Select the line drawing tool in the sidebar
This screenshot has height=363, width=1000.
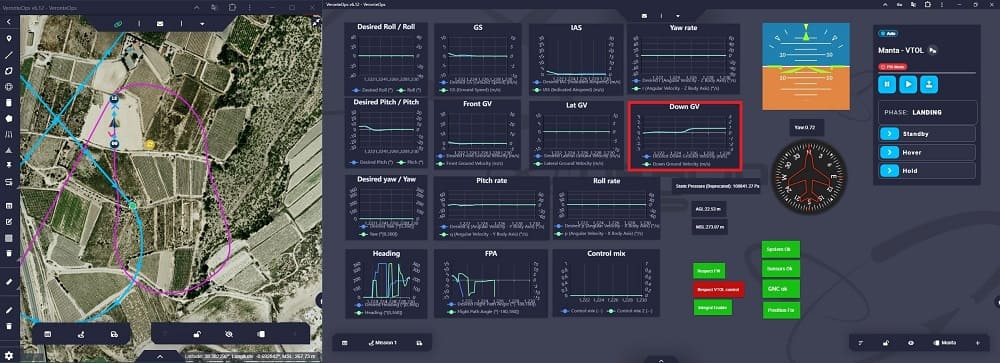pos(9,55)
